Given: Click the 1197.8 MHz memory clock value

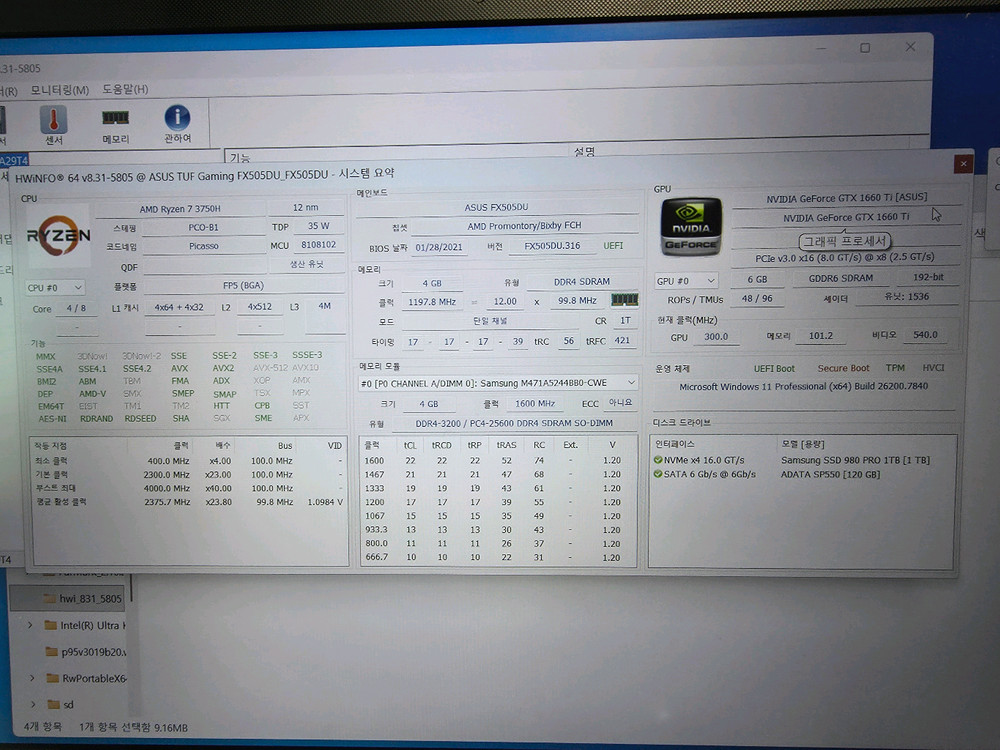Looking at the screenshot, I should click(432, 302).
